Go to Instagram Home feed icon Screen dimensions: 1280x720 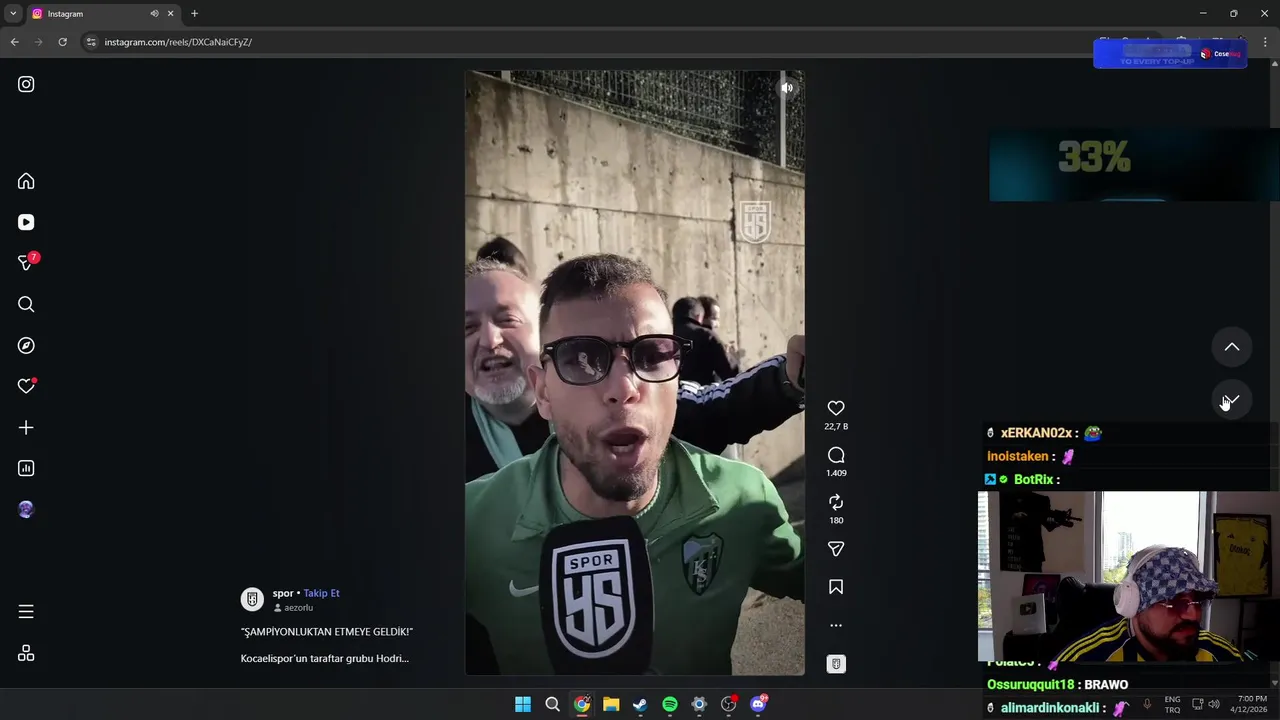coord(26,181)
